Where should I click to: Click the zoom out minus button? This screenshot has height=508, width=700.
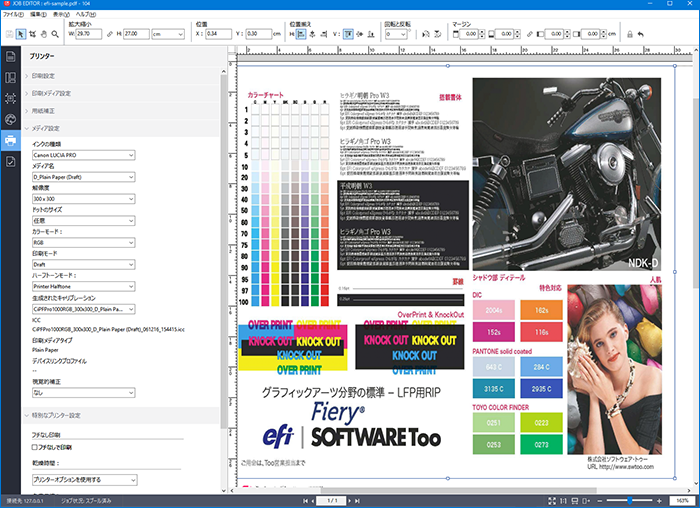pos(600,501)
